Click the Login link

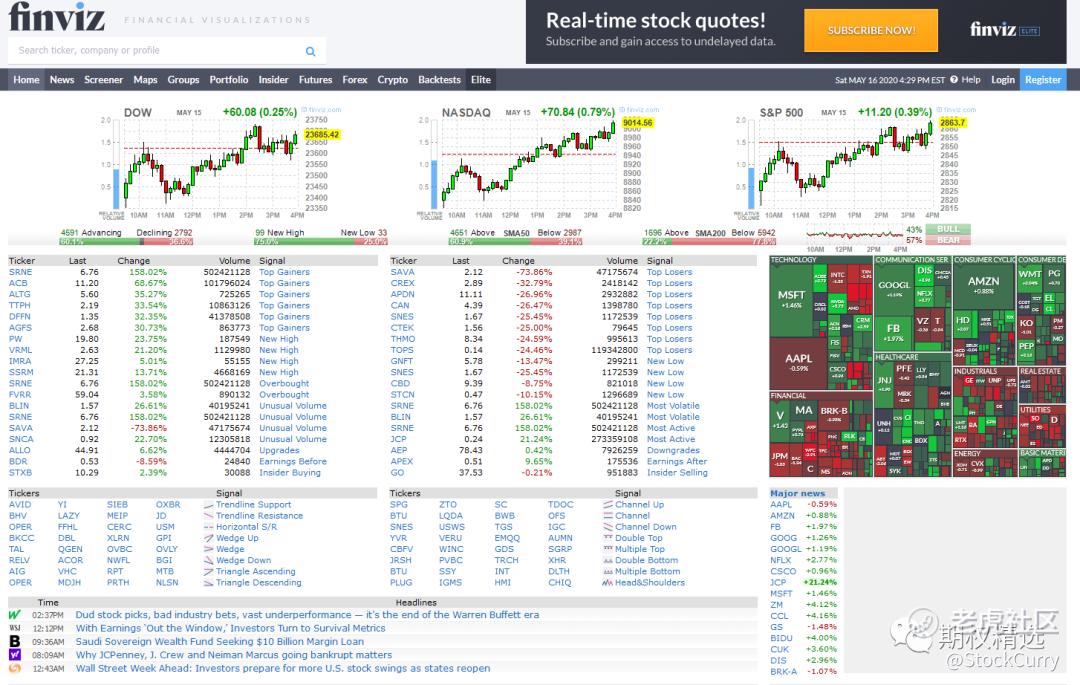click(1003, 80)
